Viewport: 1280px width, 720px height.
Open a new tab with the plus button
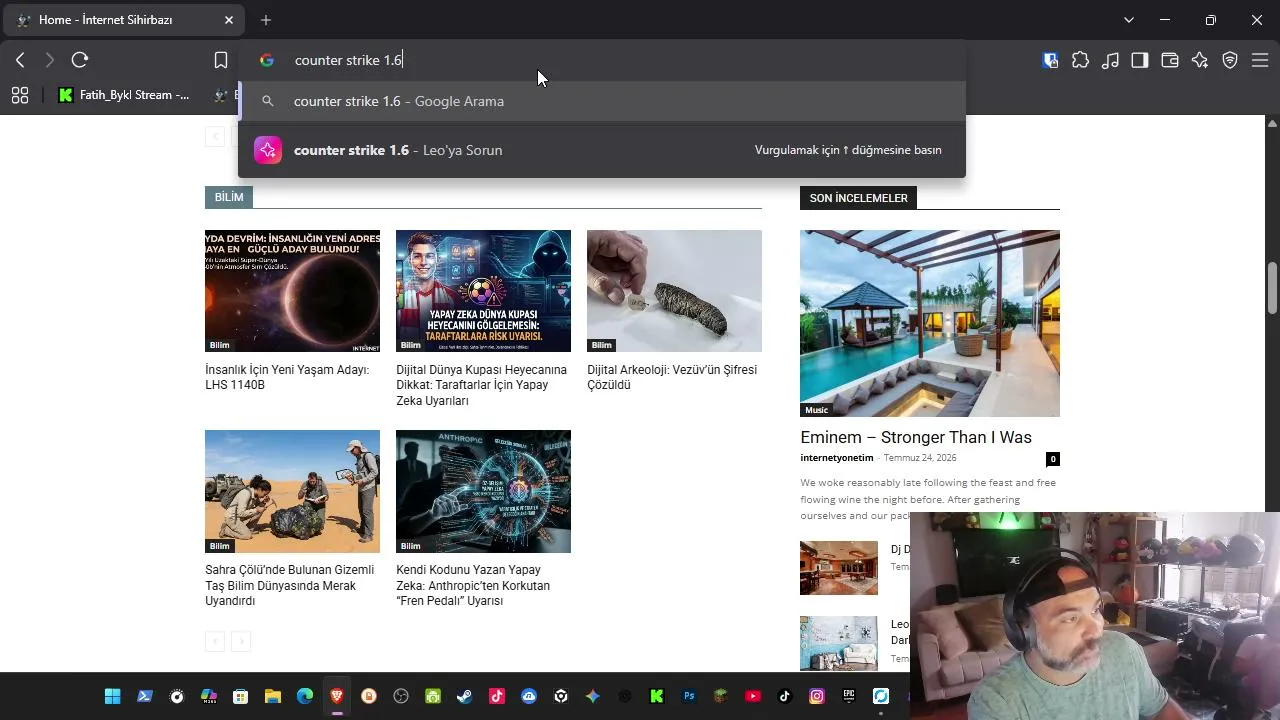pos(266,20)
